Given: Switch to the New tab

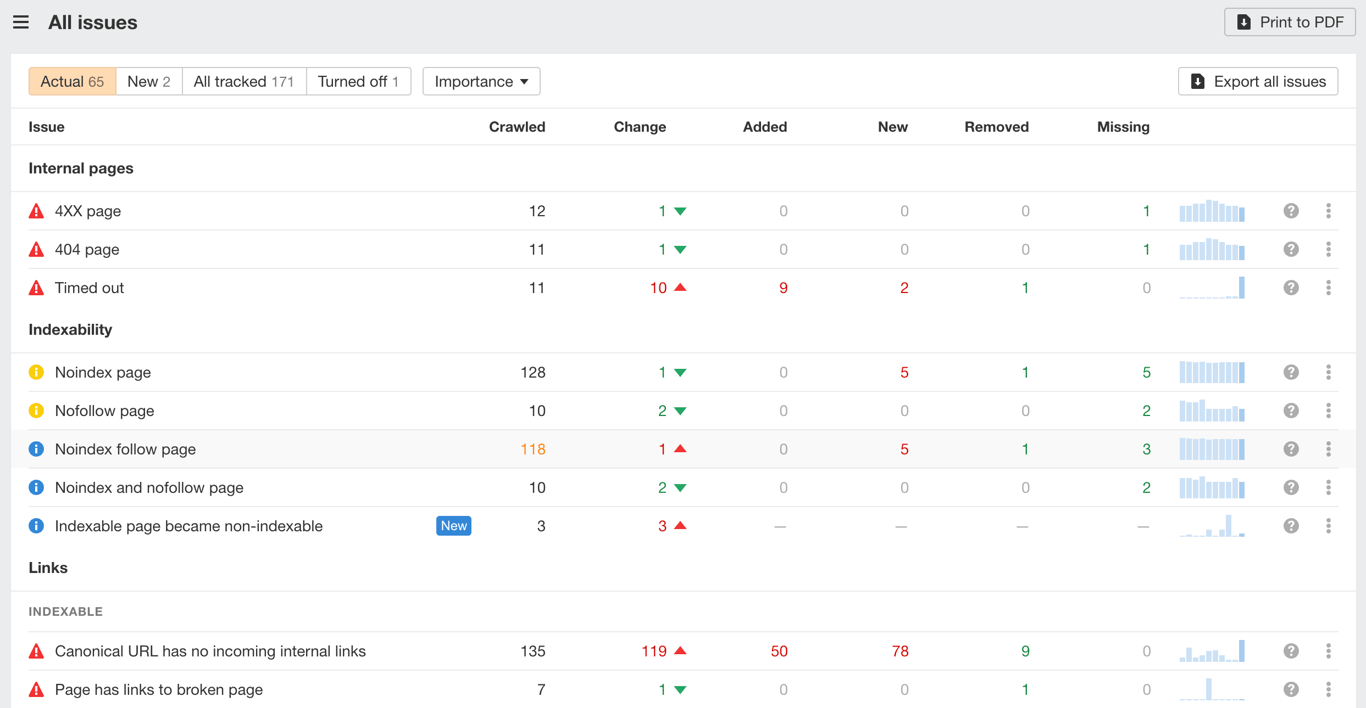Looking at the screenshot, I should pyautogui.click(x=148, y=81).
